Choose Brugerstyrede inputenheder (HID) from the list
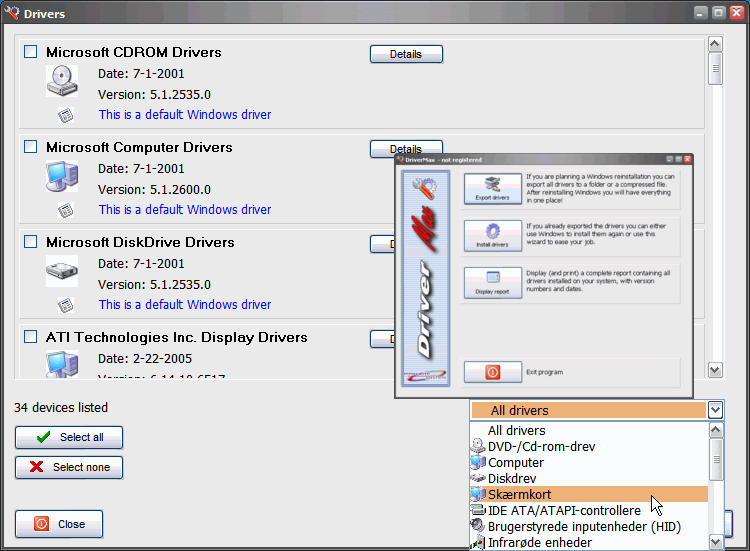The width and height of the screenshot is (750, 551). click(x=589, y=526)
